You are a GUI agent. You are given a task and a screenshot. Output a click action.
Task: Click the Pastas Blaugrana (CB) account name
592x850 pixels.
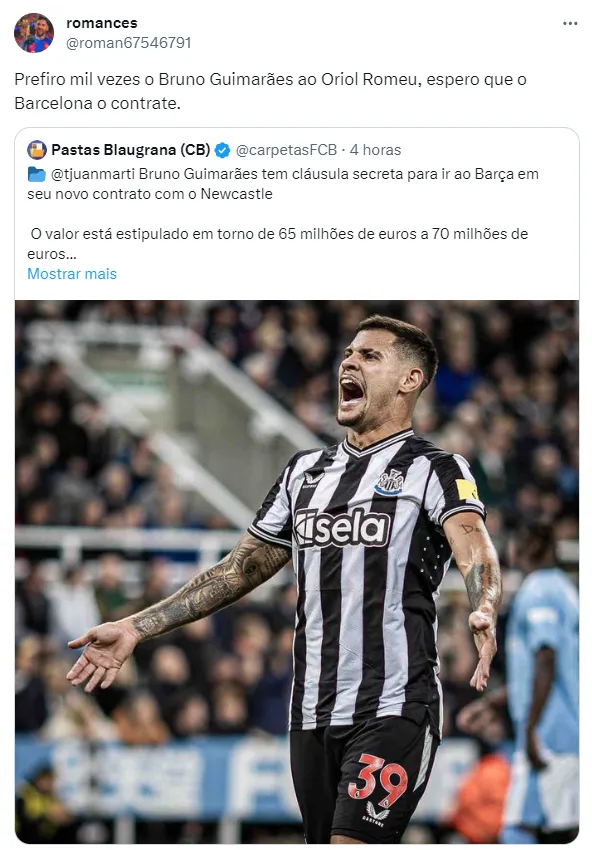coord(131,150)
